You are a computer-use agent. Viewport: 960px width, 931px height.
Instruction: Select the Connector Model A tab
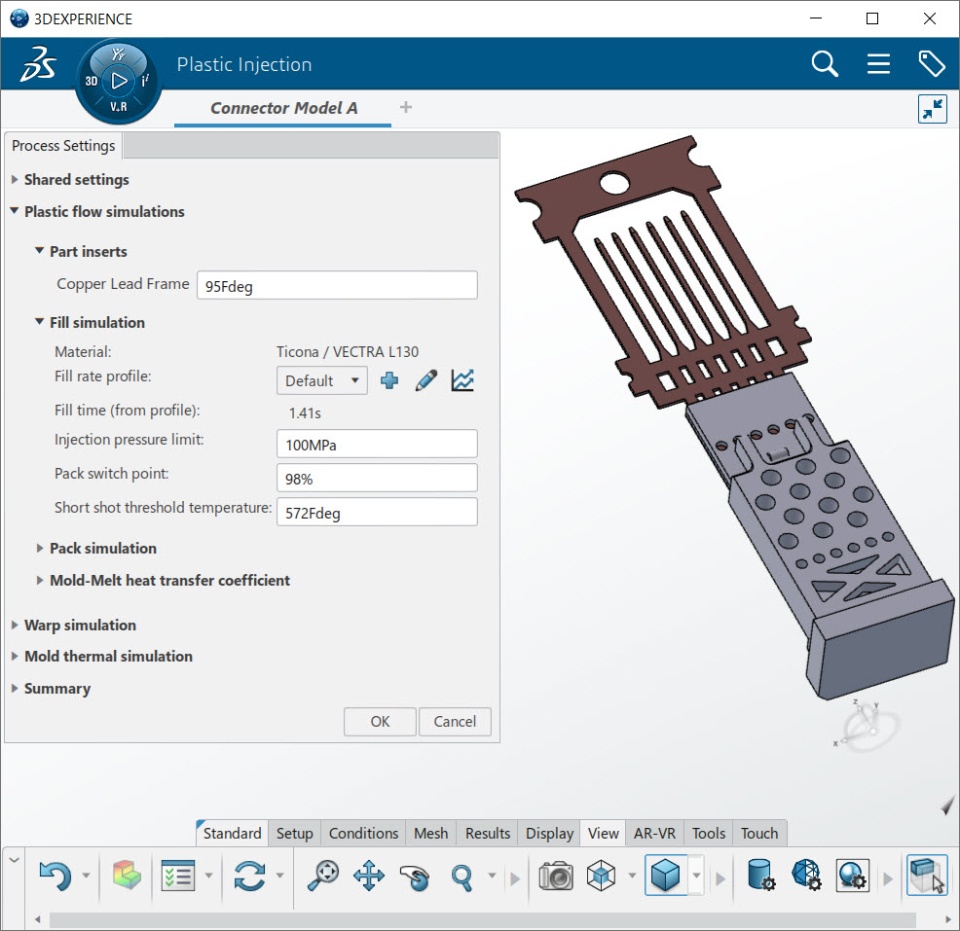click(x=283, y=108)
